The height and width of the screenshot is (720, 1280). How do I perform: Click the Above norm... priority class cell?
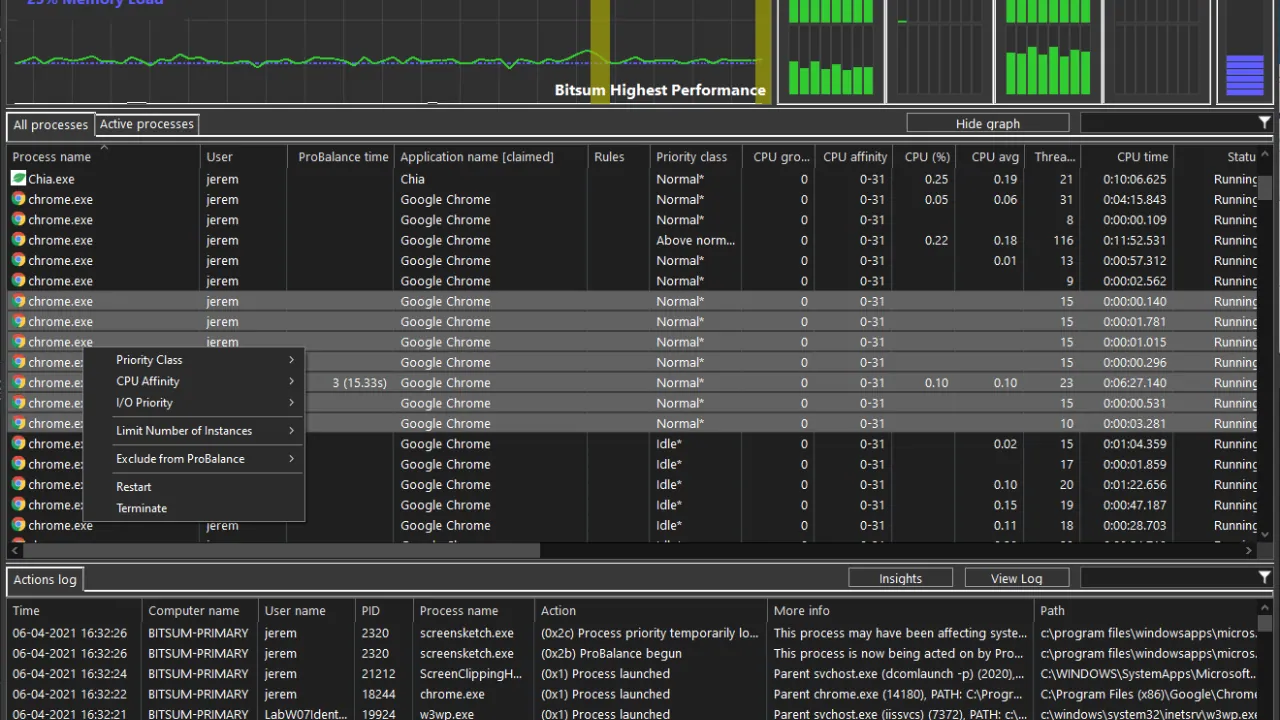tap(695, 240)
